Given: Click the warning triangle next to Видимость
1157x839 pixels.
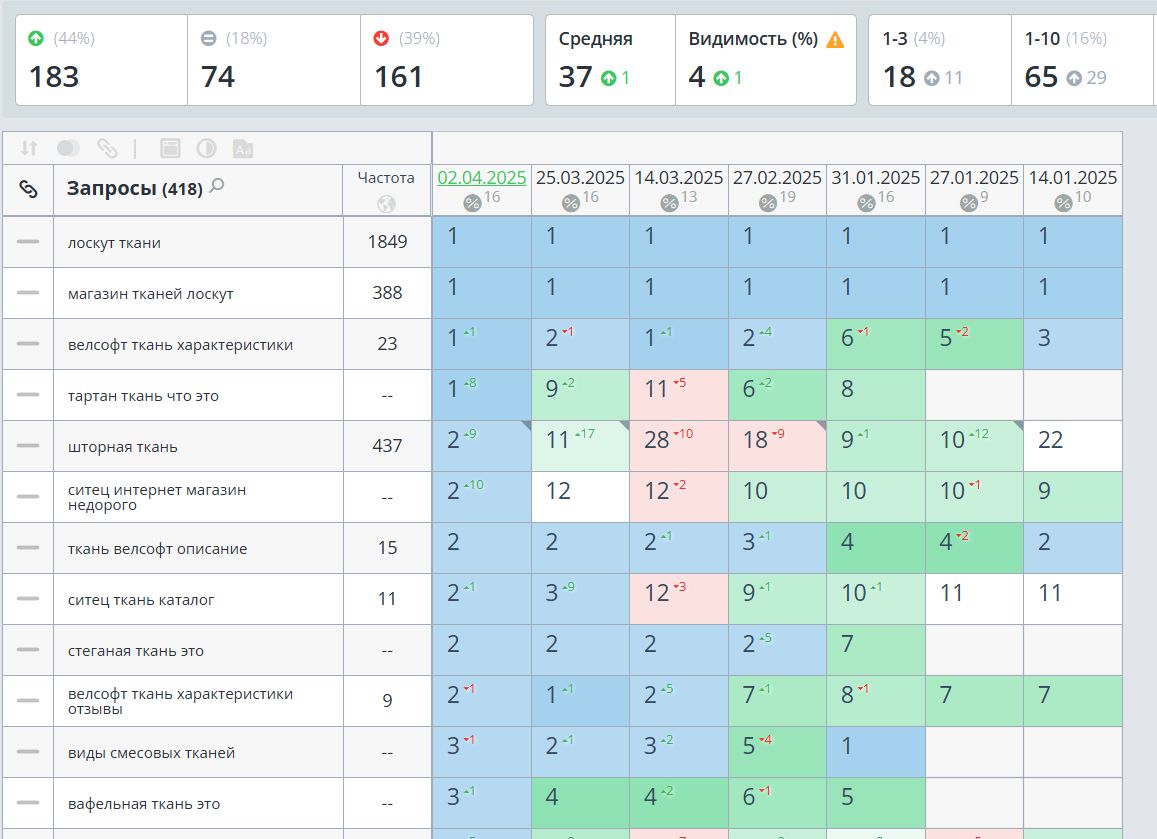Looking at the screenshot, I should tap(835, 40).
